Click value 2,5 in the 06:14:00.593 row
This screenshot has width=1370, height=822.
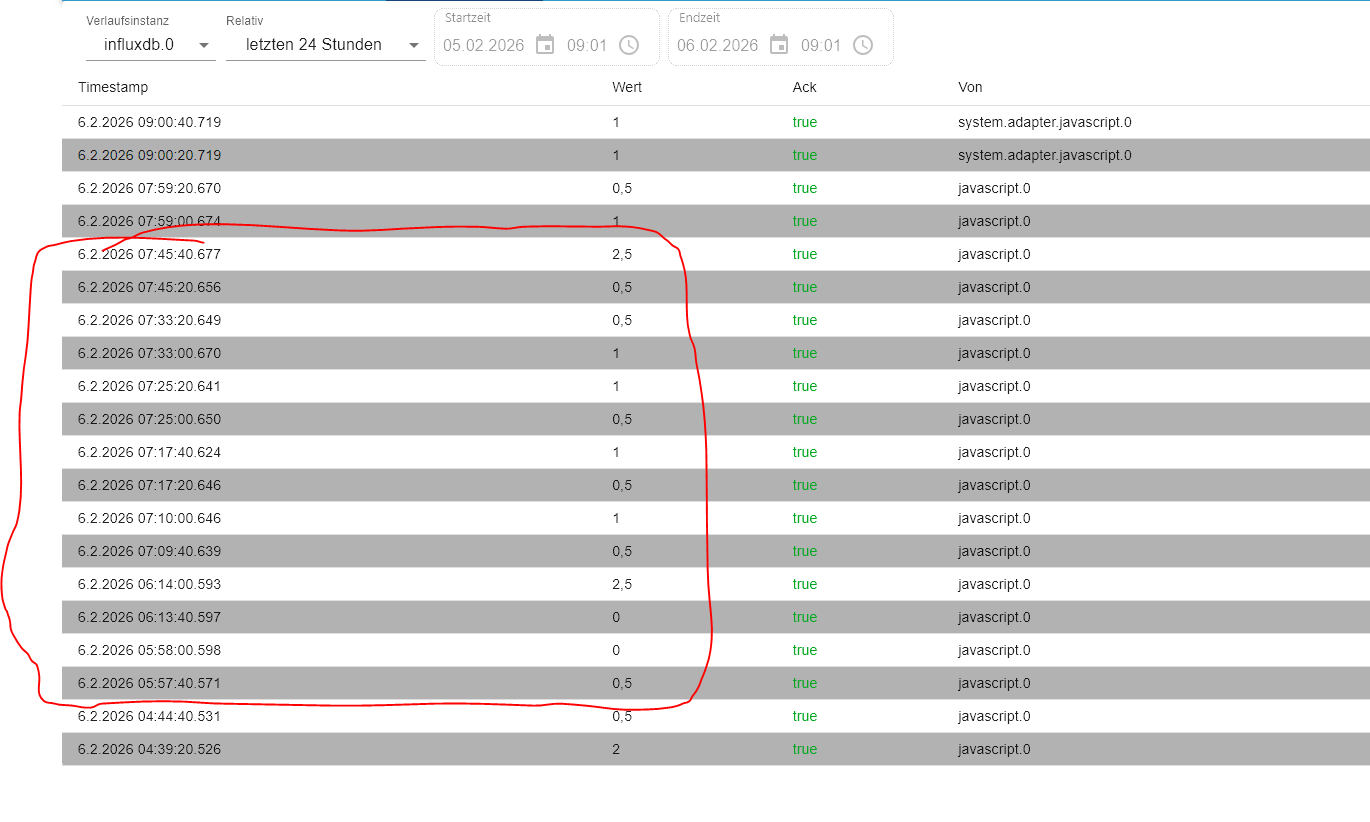pyautogui.click(x=622, y=584)
